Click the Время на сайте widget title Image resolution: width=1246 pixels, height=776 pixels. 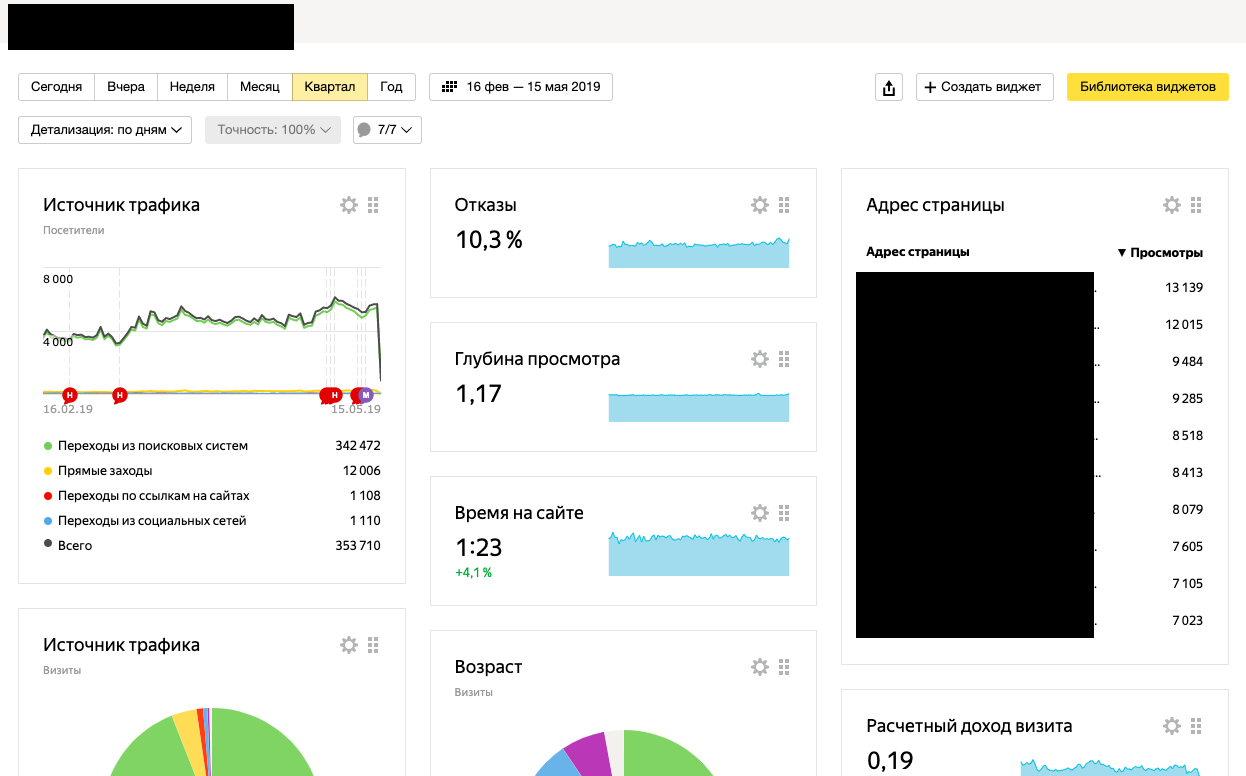(x=519, y=513)
